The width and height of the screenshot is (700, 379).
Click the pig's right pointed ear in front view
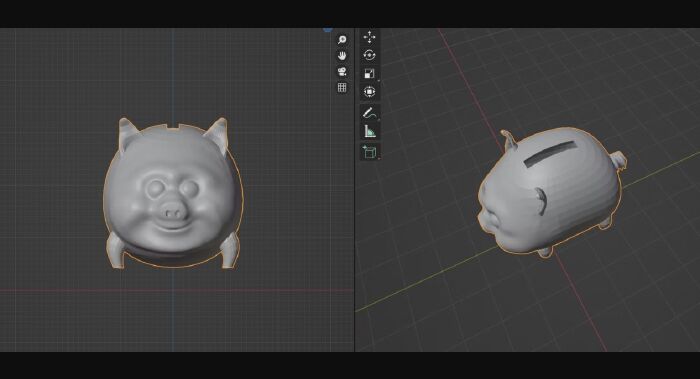(217, 133)
